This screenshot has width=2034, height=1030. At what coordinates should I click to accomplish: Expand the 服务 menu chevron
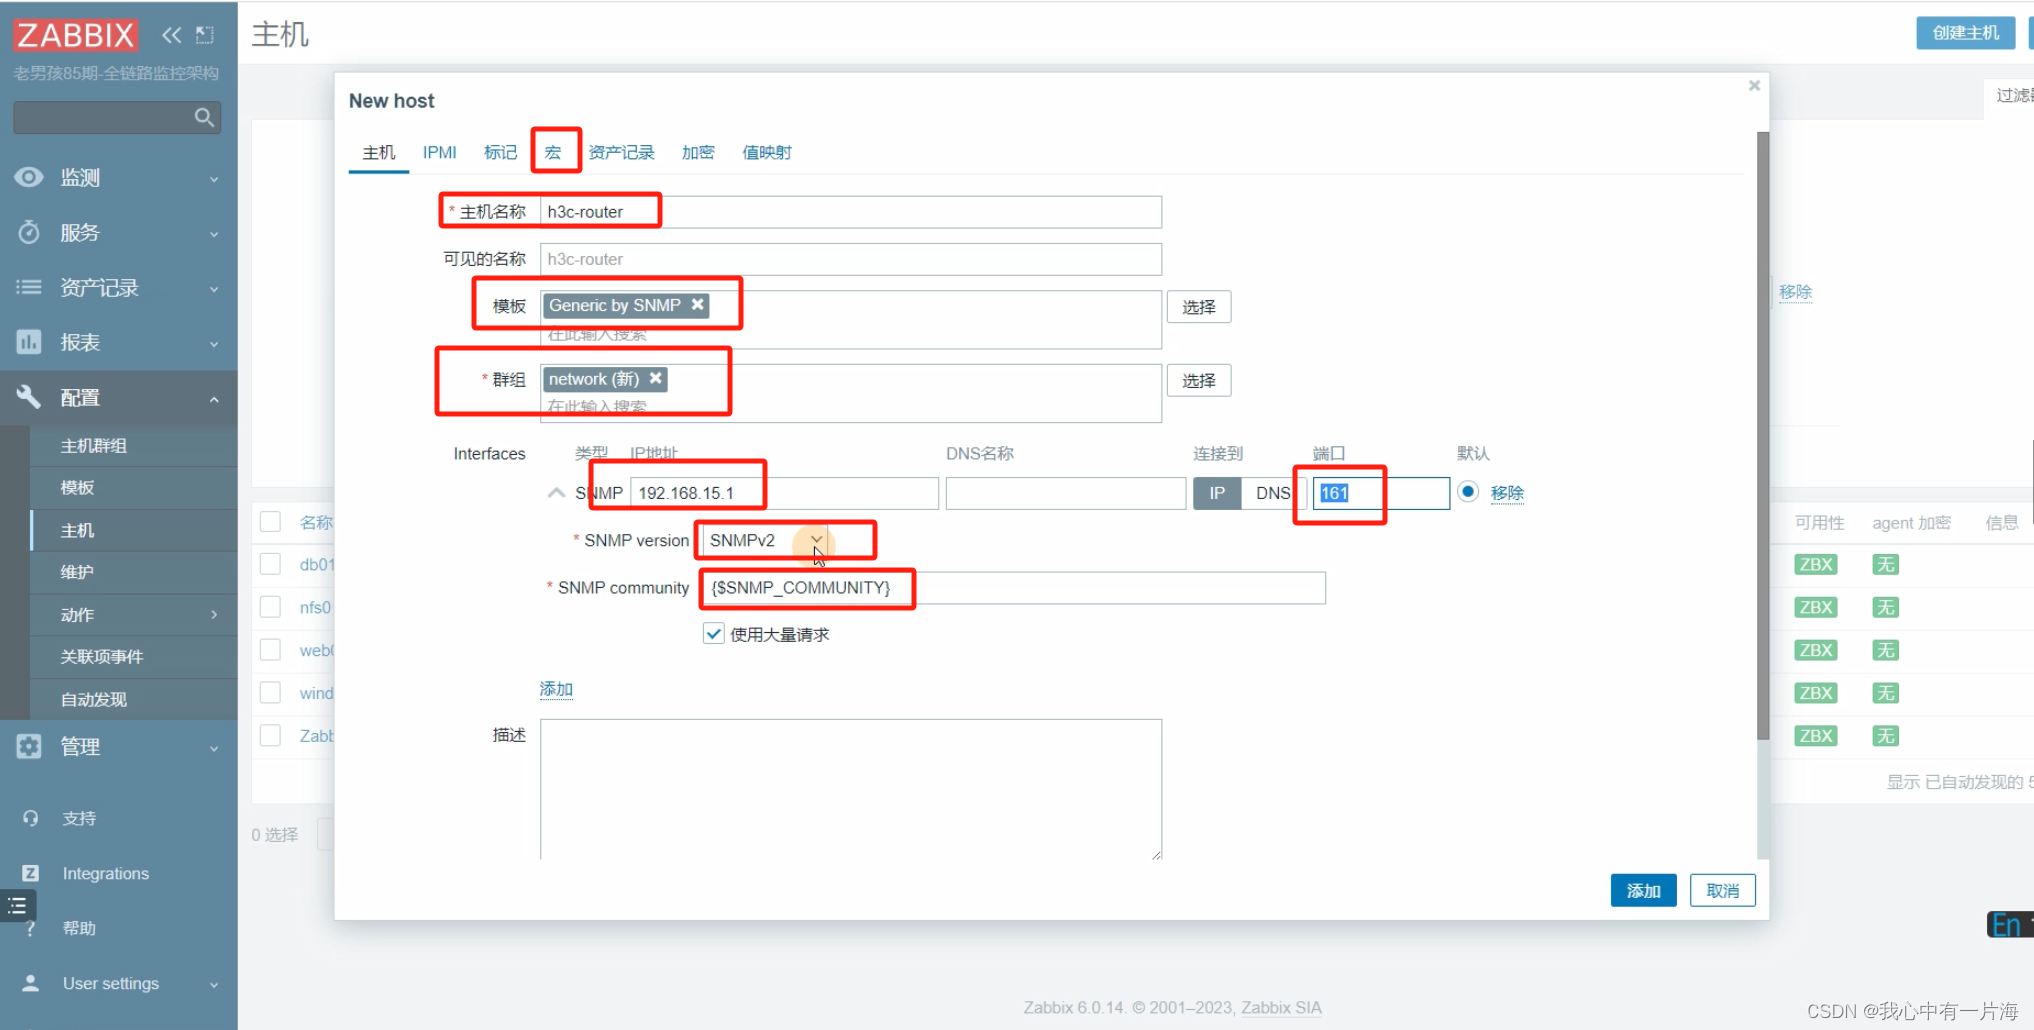tap(214, 233)
